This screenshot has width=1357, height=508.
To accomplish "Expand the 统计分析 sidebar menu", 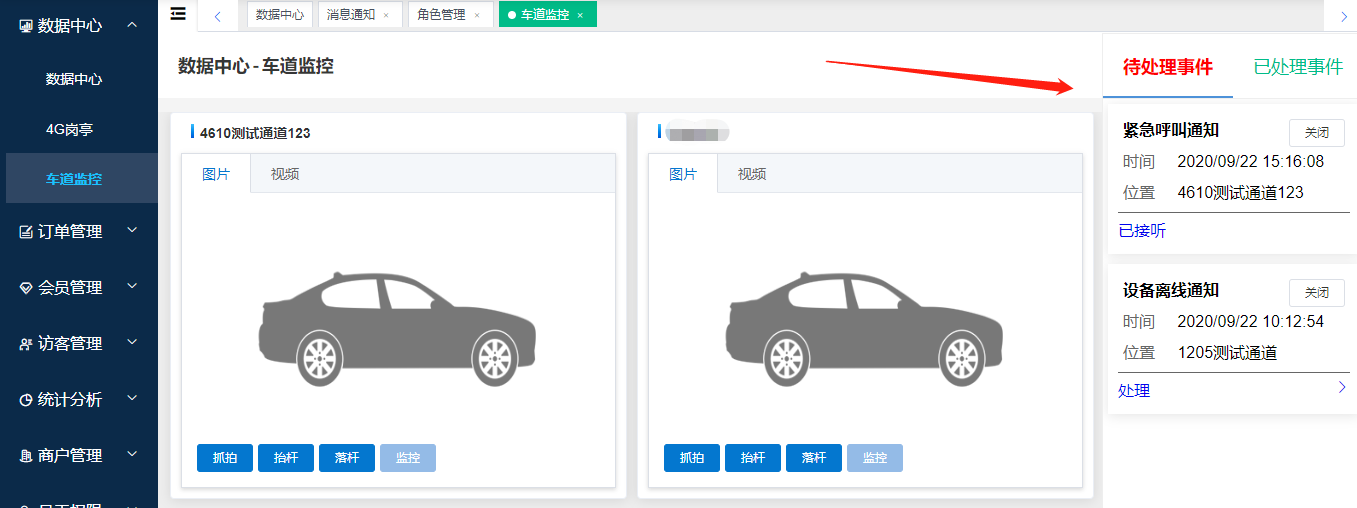I will point(133,399).
